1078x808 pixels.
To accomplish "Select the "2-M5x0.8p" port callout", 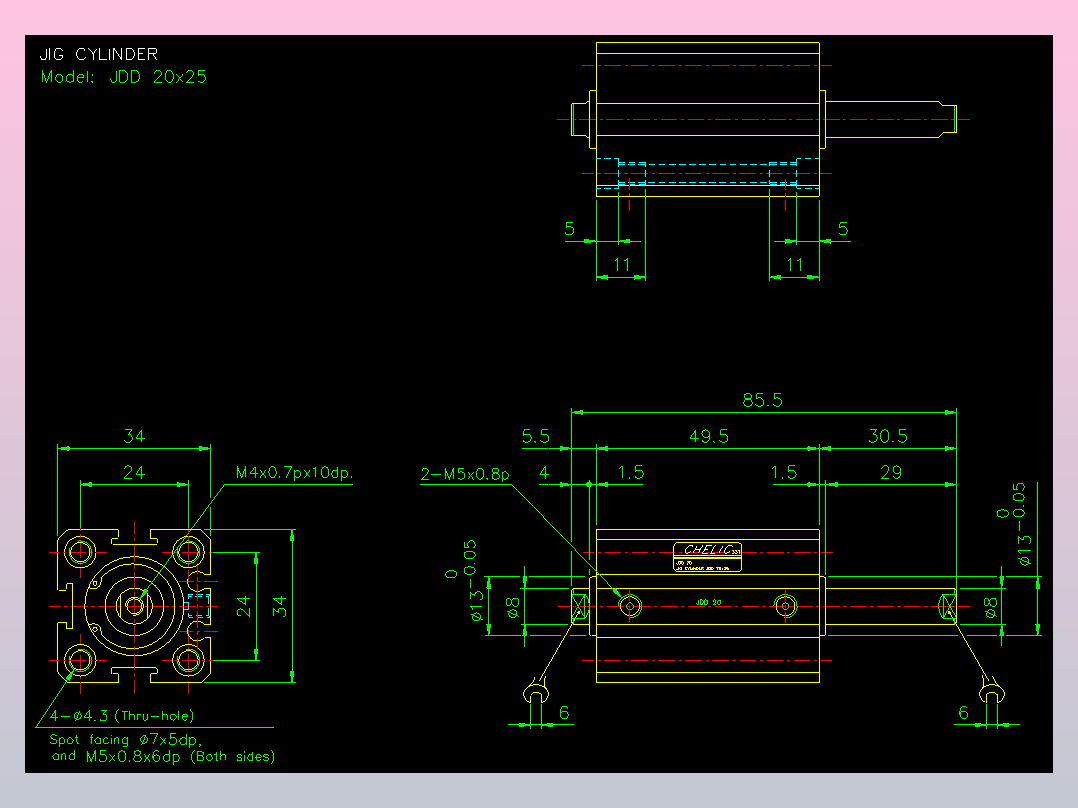I will click(x=465, y=474).
